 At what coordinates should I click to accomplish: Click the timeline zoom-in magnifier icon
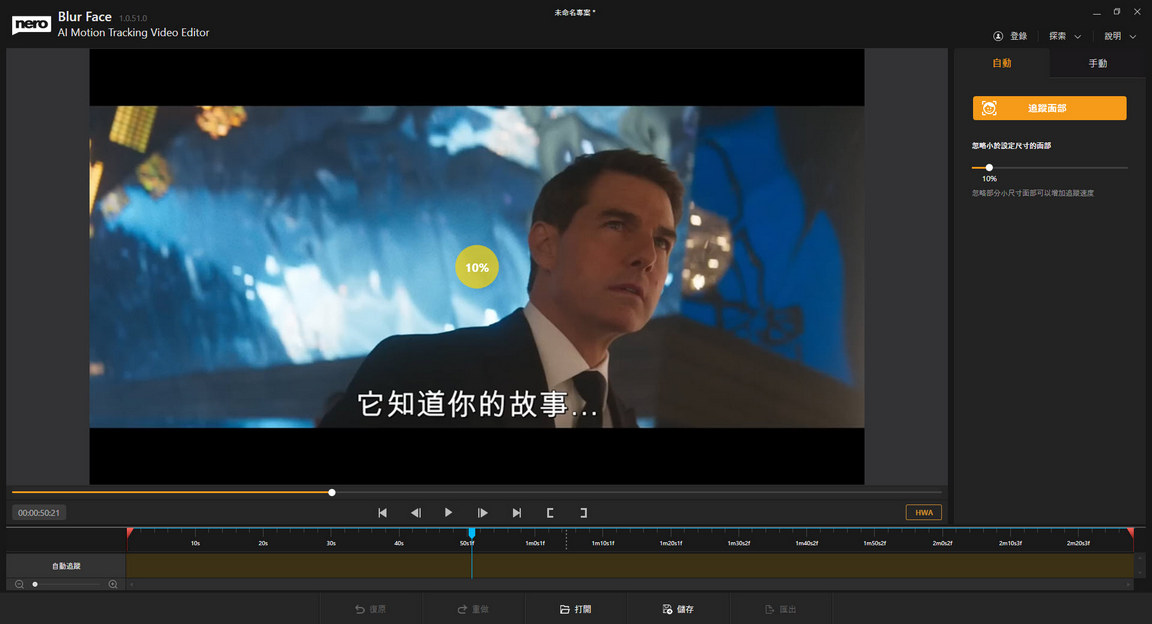coord(112,584)
